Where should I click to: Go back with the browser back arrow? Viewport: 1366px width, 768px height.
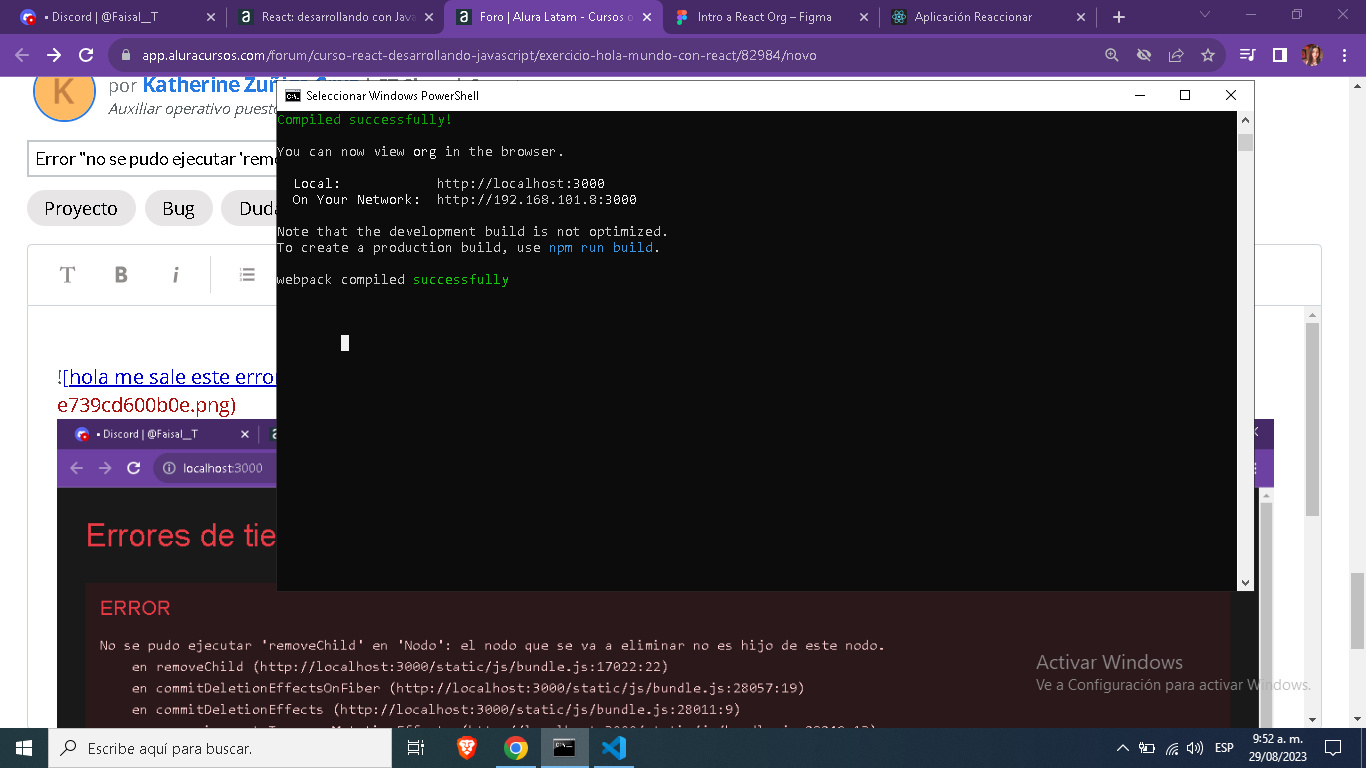pos(22,55)
